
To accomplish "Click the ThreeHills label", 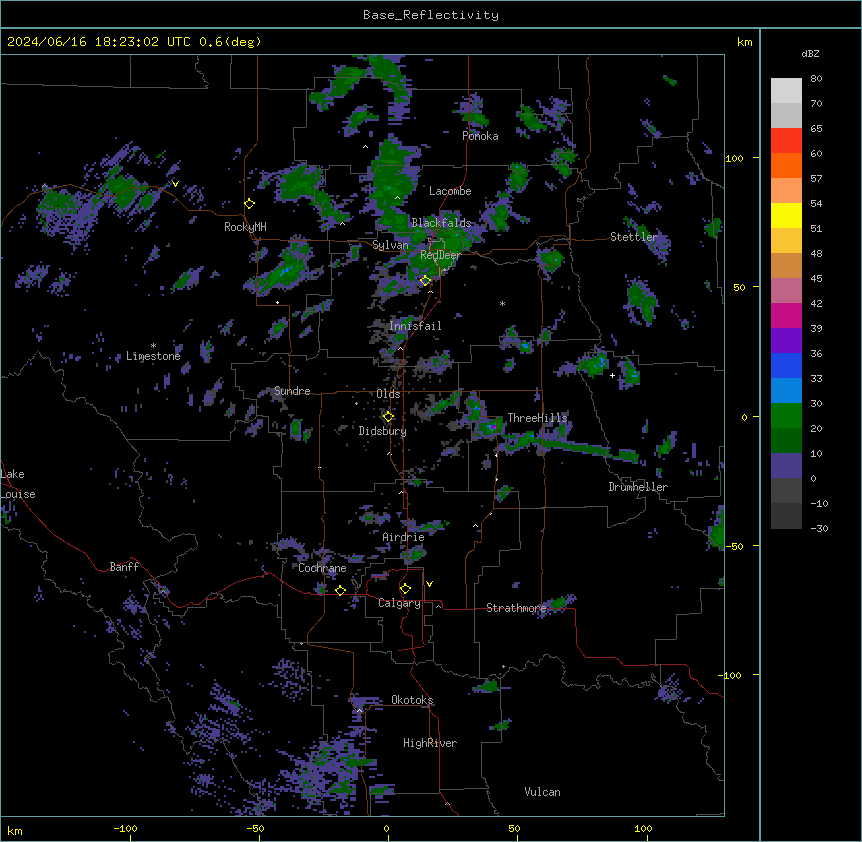I will [537, 418].
